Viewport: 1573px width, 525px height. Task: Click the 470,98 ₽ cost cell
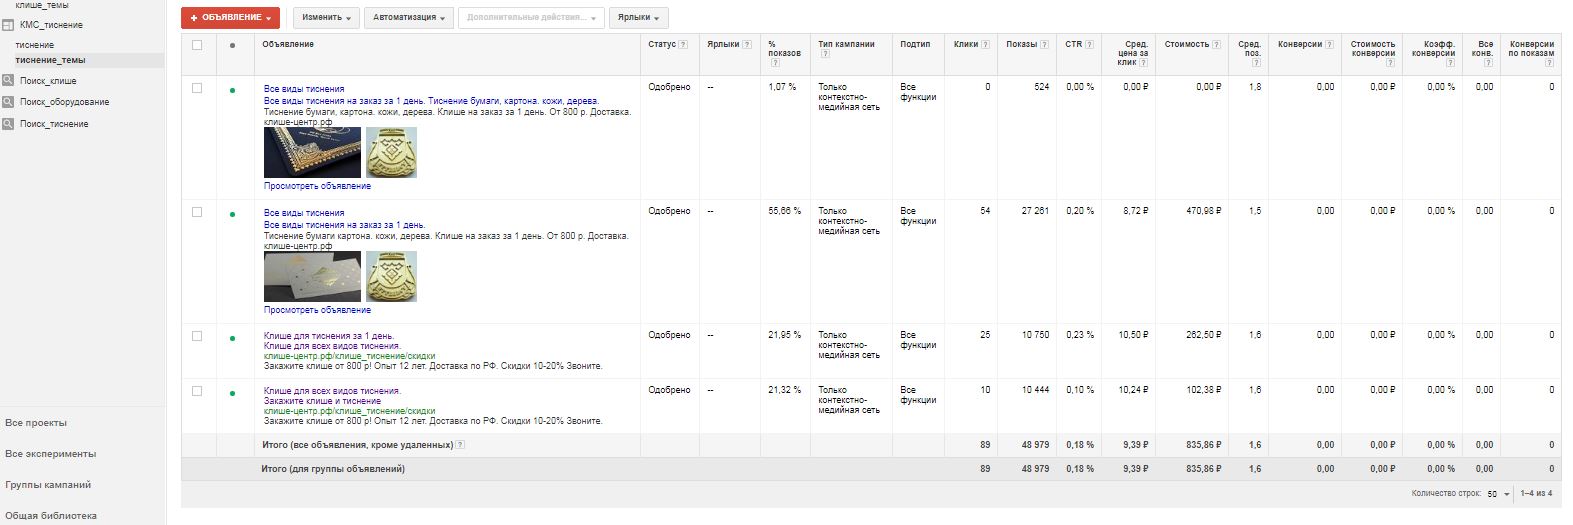tap(1203, 211)
